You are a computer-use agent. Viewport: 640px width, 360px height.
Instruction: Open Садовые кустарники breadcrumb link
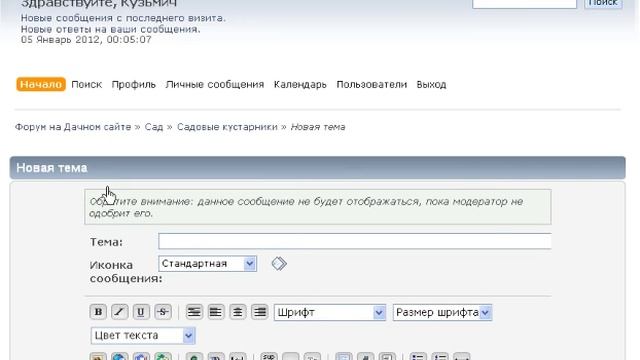[227, 127]
